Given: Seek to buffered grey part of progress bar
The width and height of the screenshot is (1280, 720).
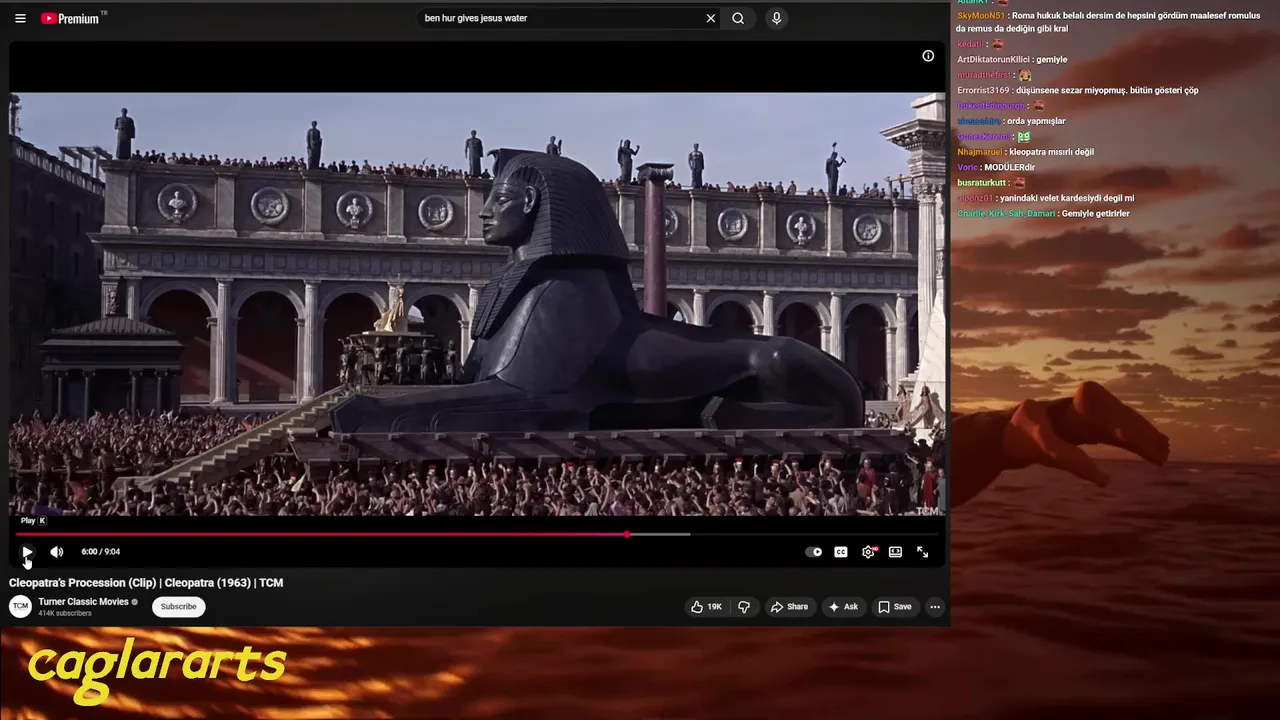Looking at the screenshot, I should coord(660,534).
